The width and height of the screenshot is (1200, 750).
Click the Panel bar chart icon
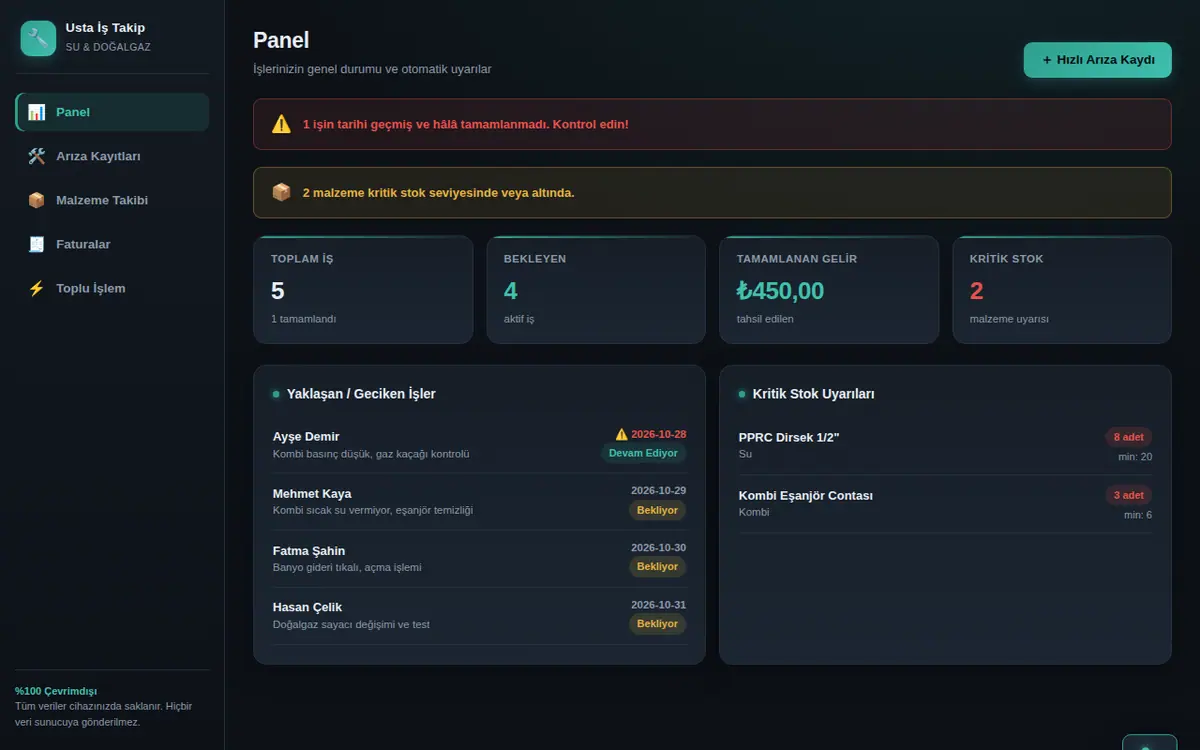pos(36,112)
